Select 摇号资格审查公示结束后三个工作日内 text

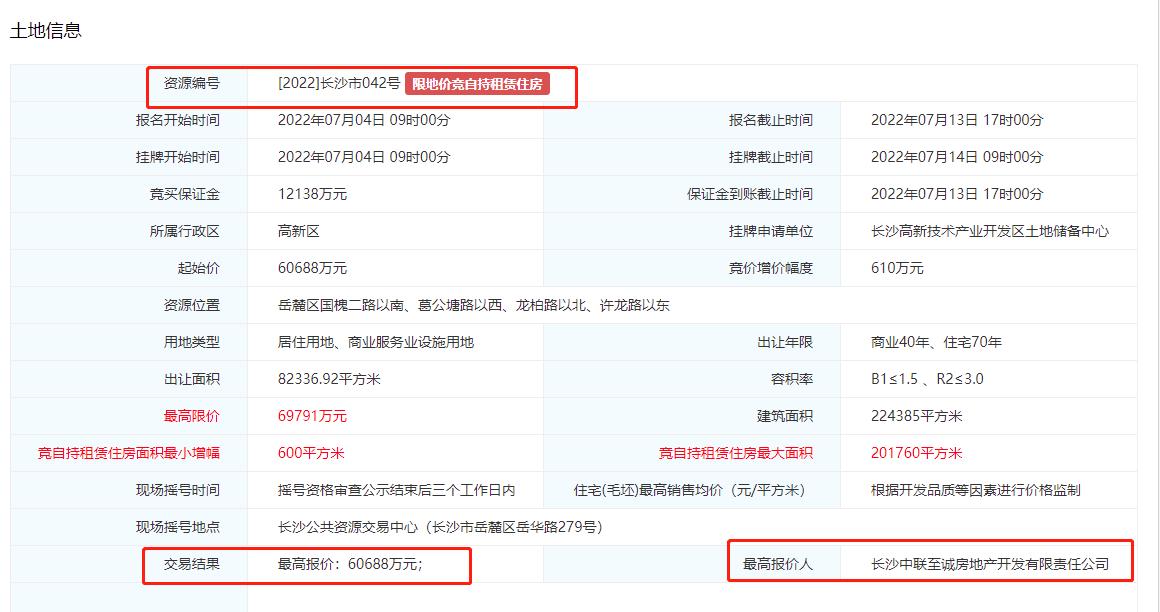(x=397, y=490)
